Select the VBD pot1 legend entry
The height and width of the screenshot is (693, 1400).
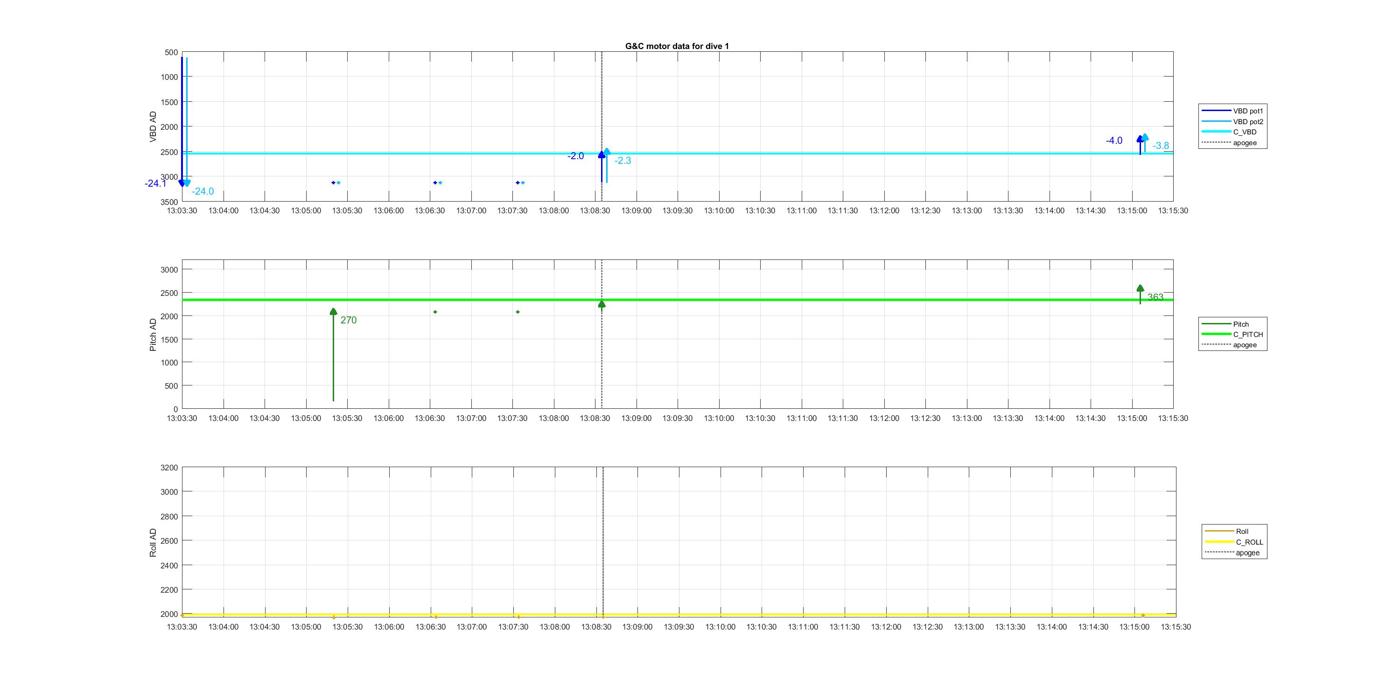[x=1233, y=111]
